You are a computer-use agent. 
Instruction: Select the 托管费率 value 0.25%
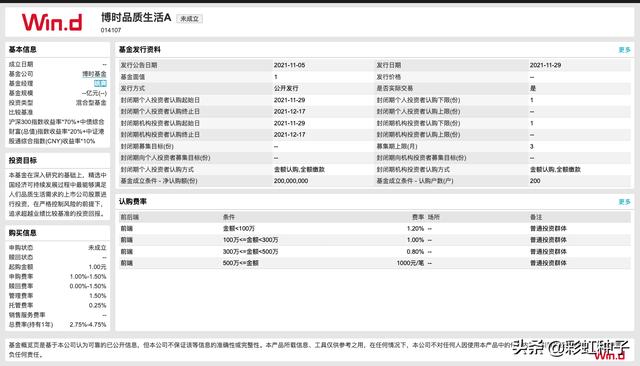[98, 305]
